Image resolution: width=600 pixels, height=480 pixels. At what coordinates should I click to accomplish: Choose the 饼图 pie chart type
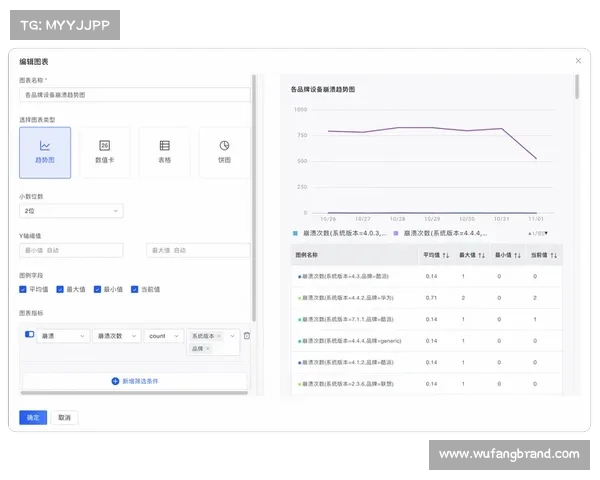224,152
